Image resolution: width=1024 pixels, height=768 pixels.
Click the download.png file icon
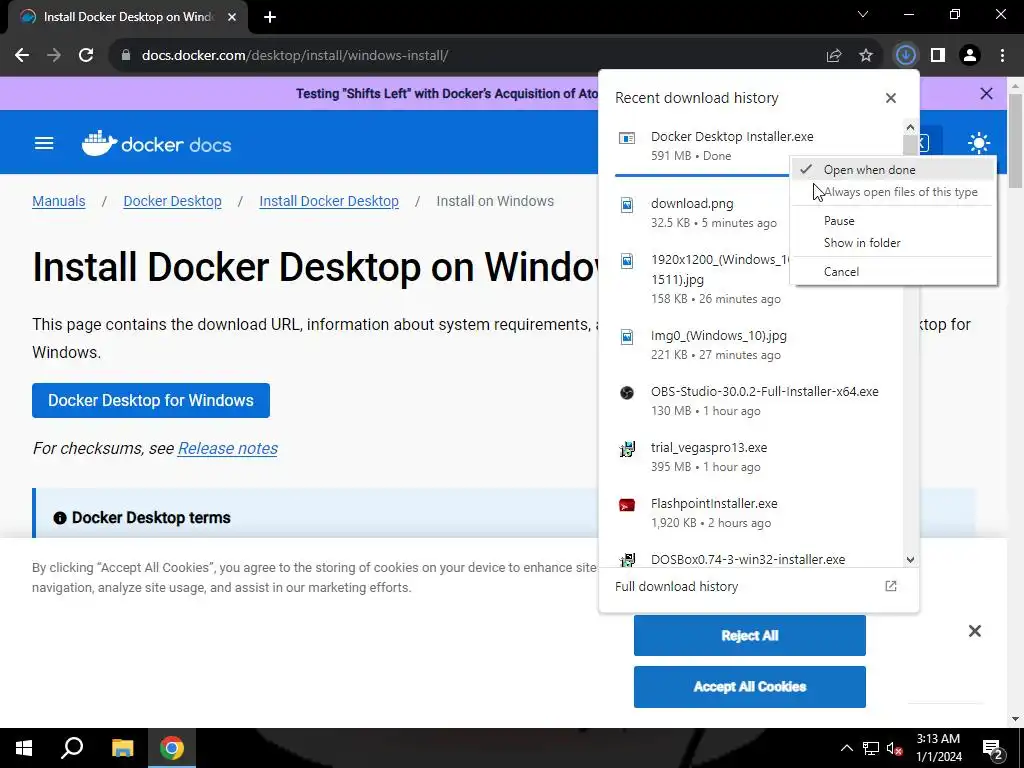pos(627,205)
